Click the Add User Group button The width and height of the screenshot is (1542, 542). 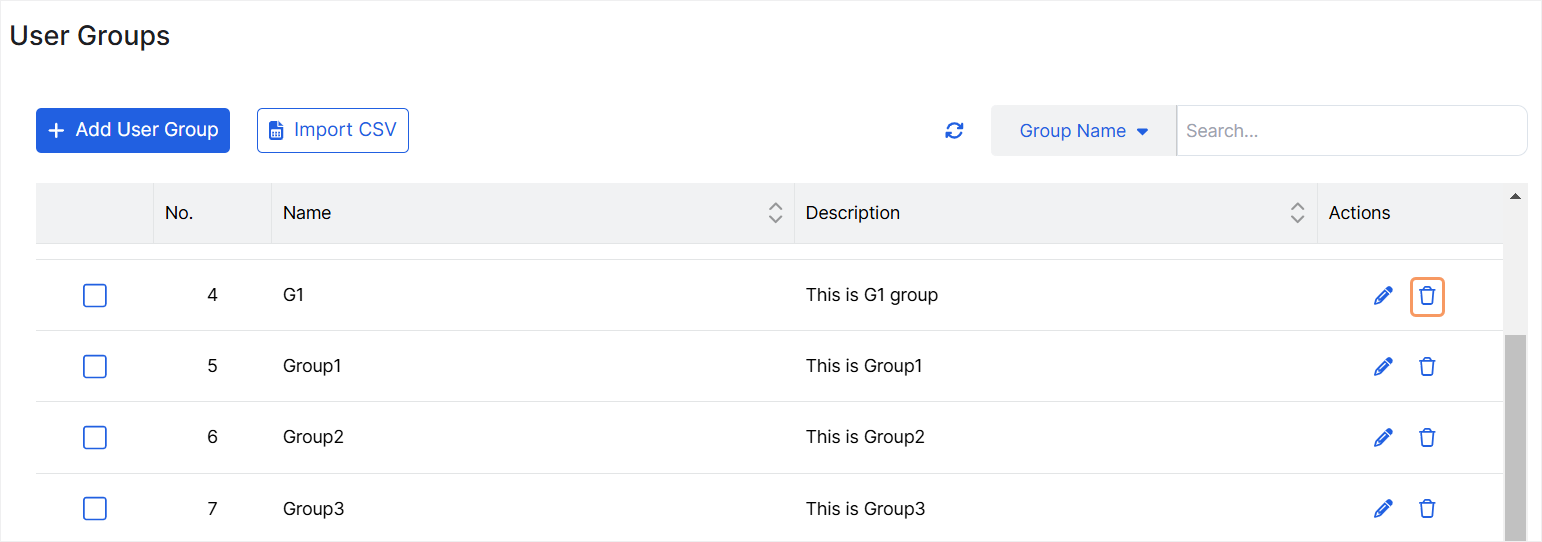pos(133,130)
